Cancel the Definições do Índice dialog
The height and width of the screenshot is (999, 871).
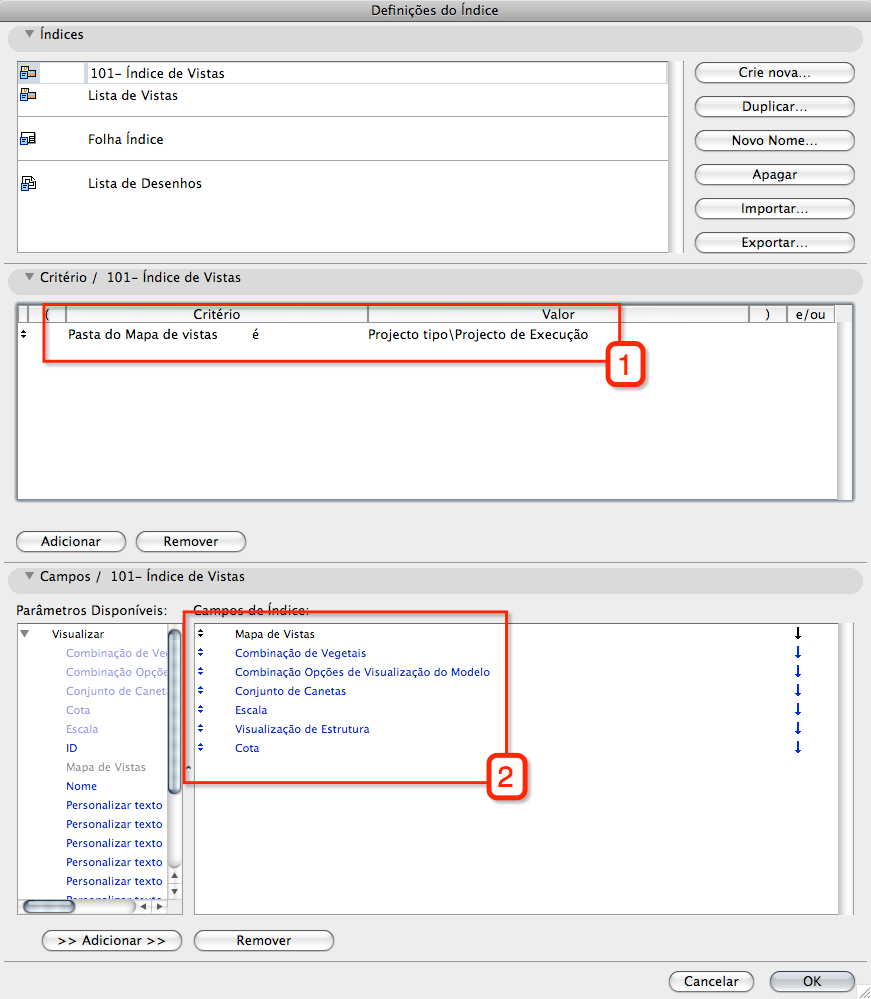point(711,981)
